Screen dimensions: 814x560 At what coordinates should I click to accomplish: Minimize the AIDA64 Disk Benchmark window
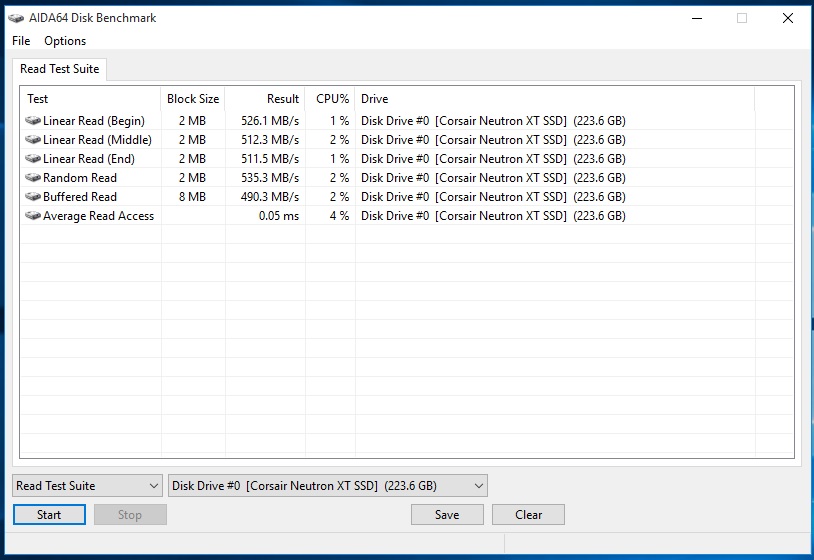tap(697, 18)
